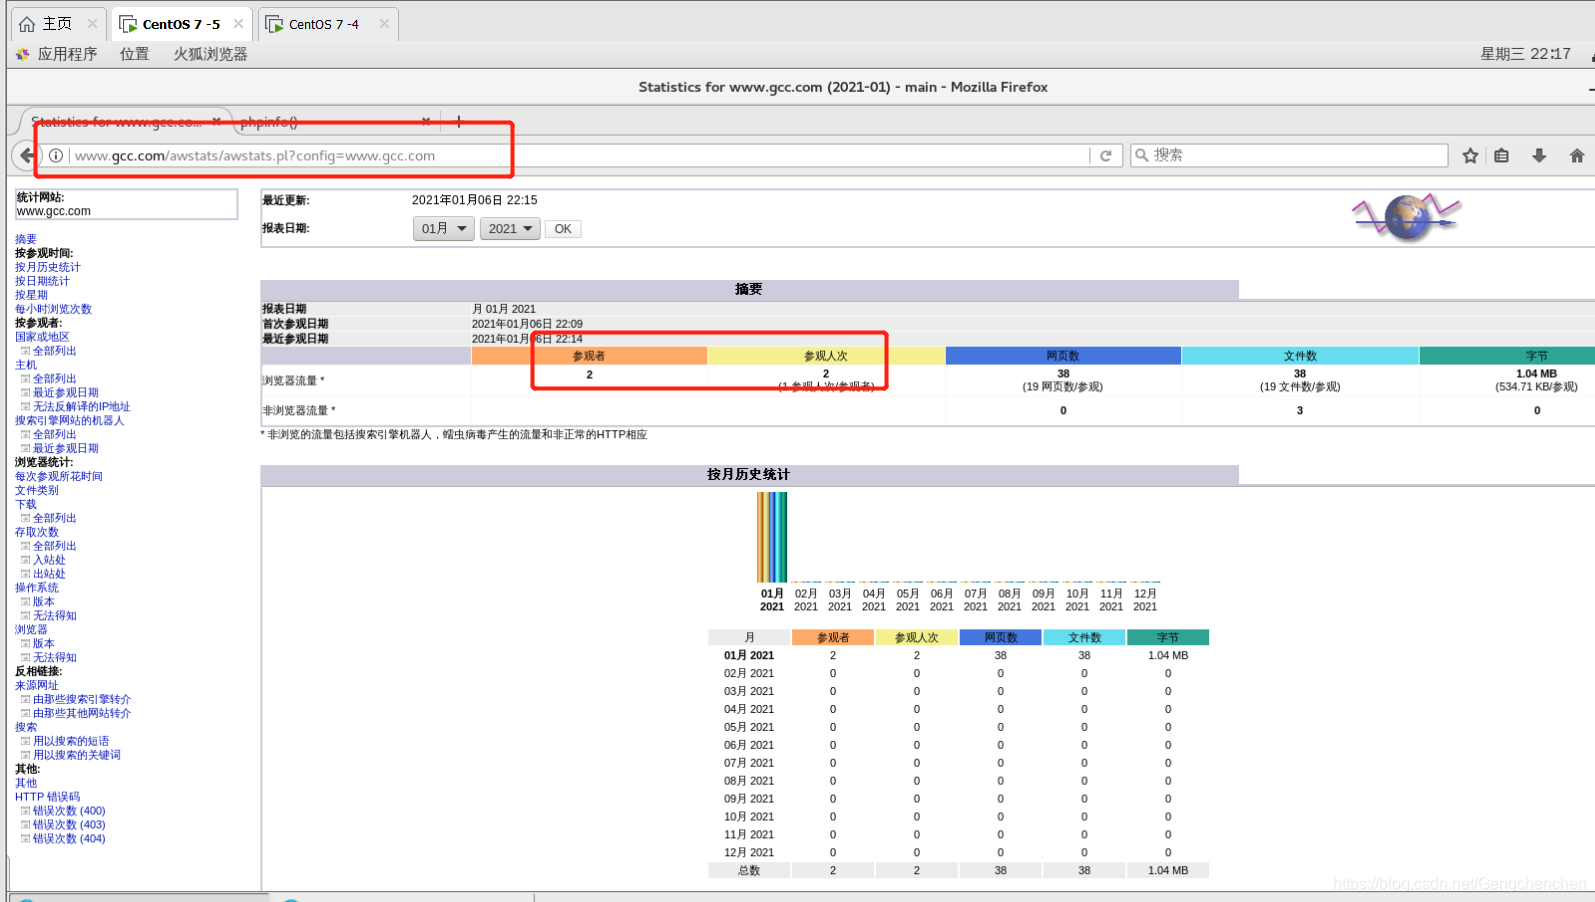Open 用以搜索的短语 link

(71, 741)
